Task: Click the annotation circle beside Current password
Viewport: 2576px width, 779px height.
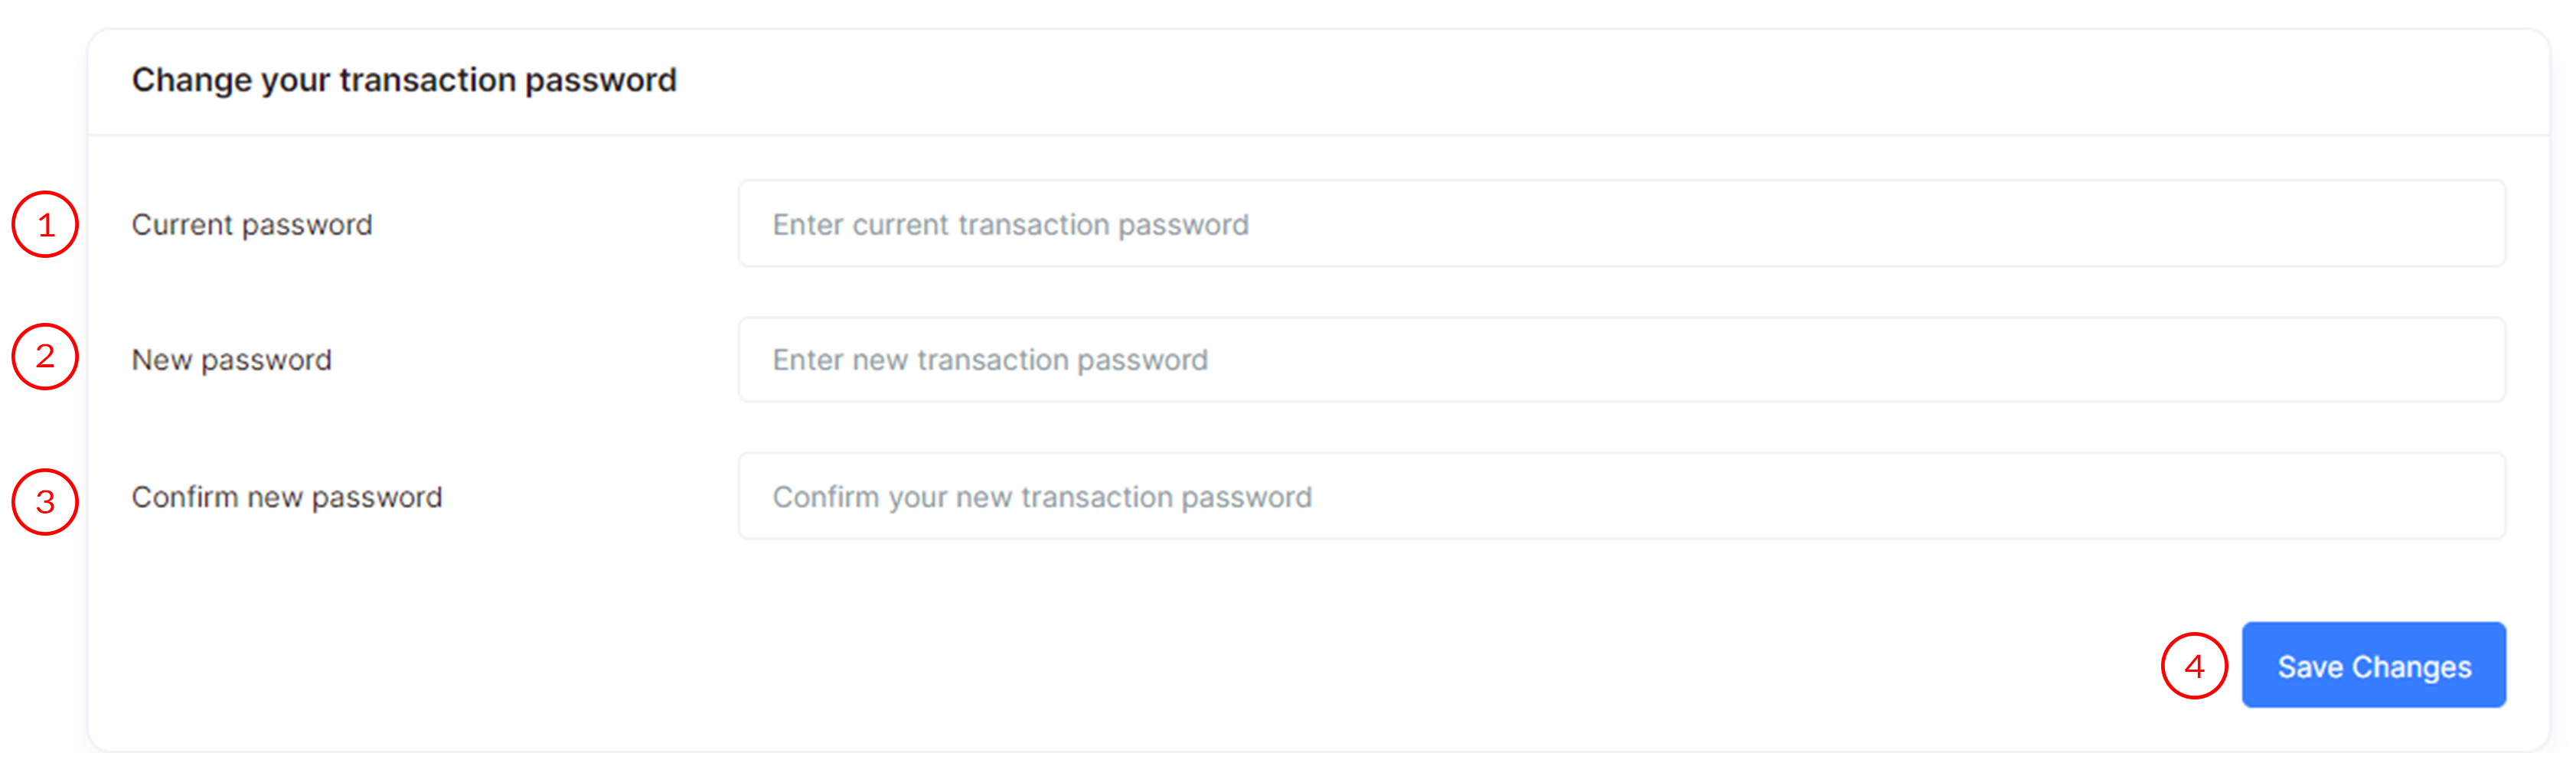Action: point(45,225)
